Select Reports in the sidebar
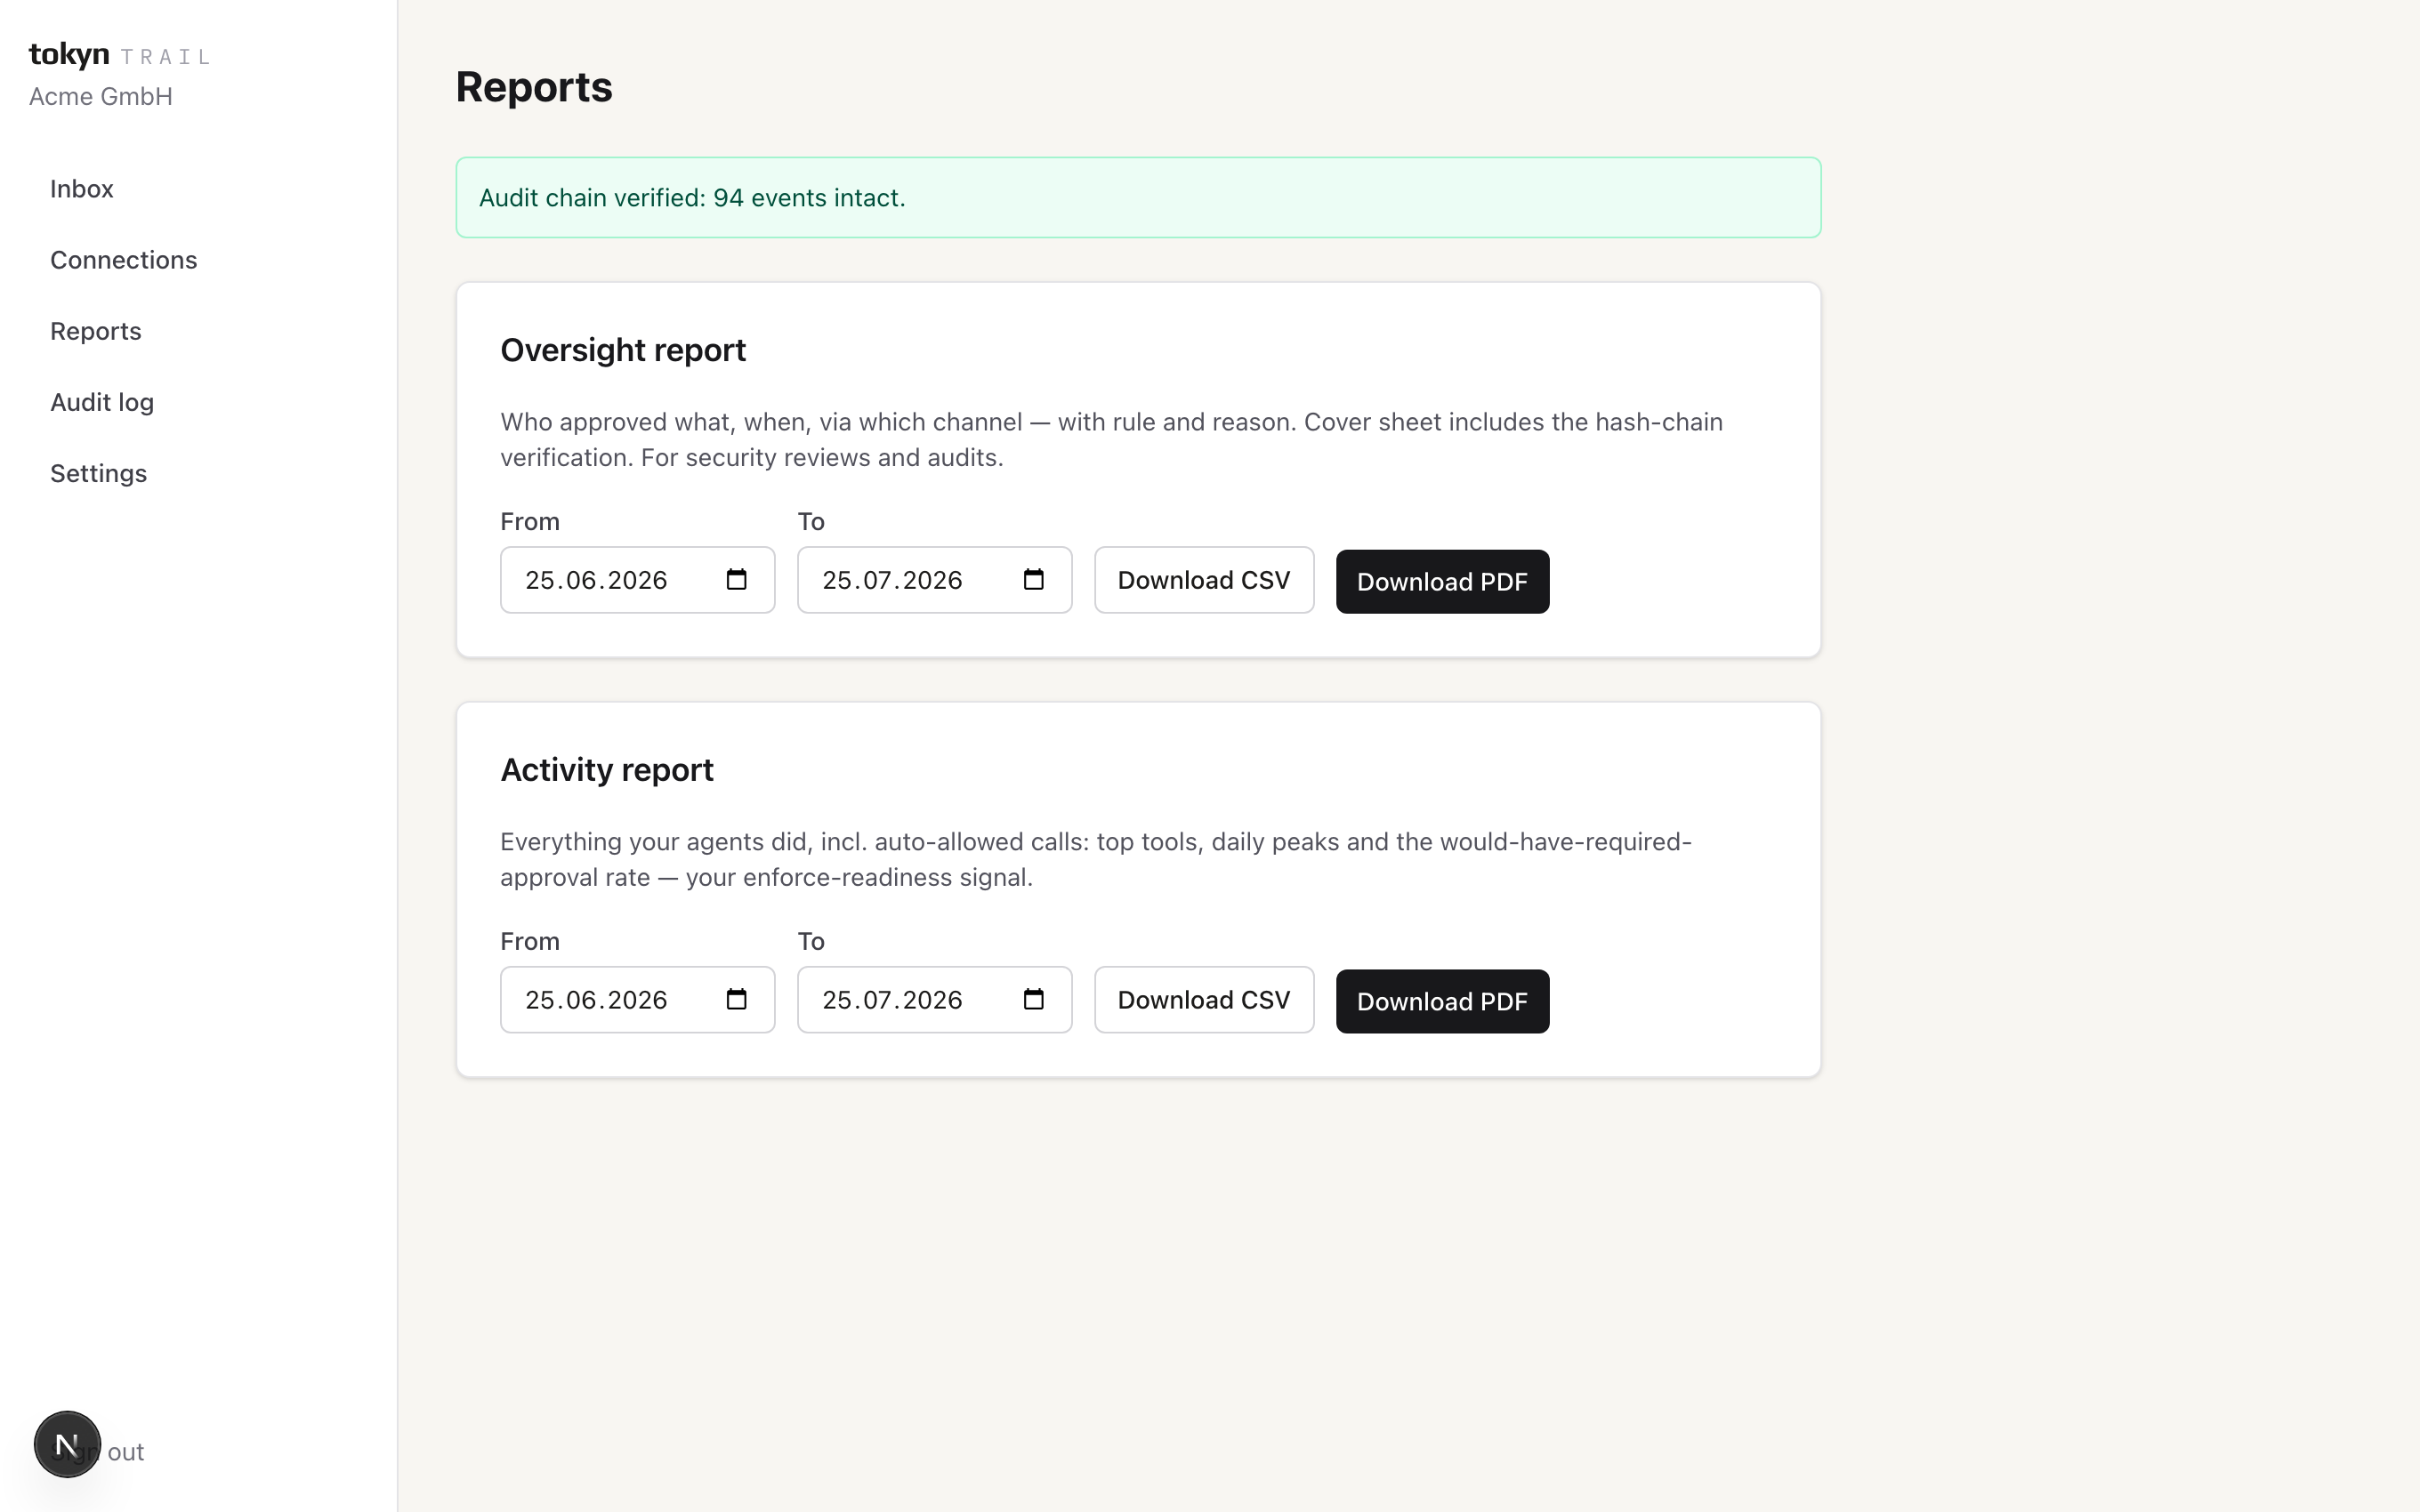This screenshot has height=1512, width=2420. (x=96, y=331)
